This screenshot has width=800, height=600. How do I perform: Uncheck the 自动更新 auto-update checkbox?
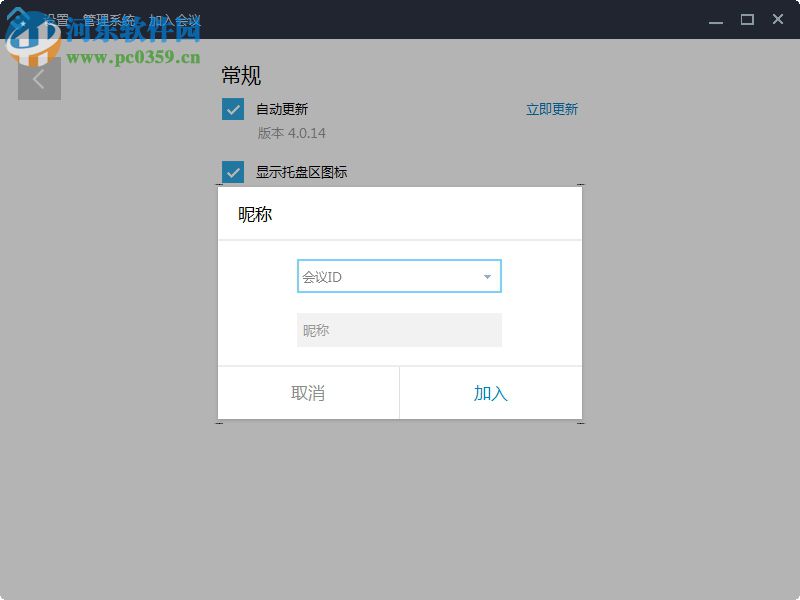[x=231, y=109]
